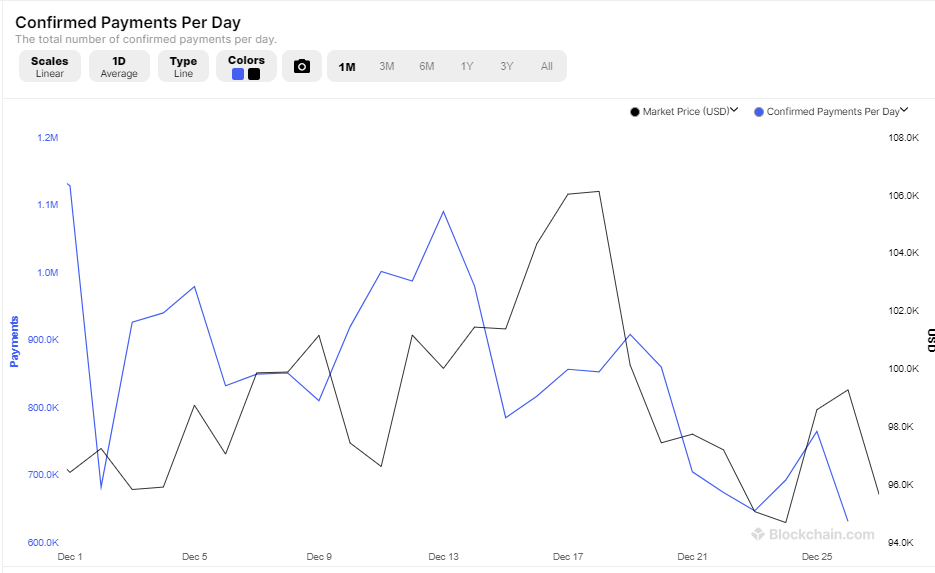This screenshot has width=935, height=573.
Task: Toggle the chart Type Line setting
Action: pyautogui.click(x=183, y=67)
